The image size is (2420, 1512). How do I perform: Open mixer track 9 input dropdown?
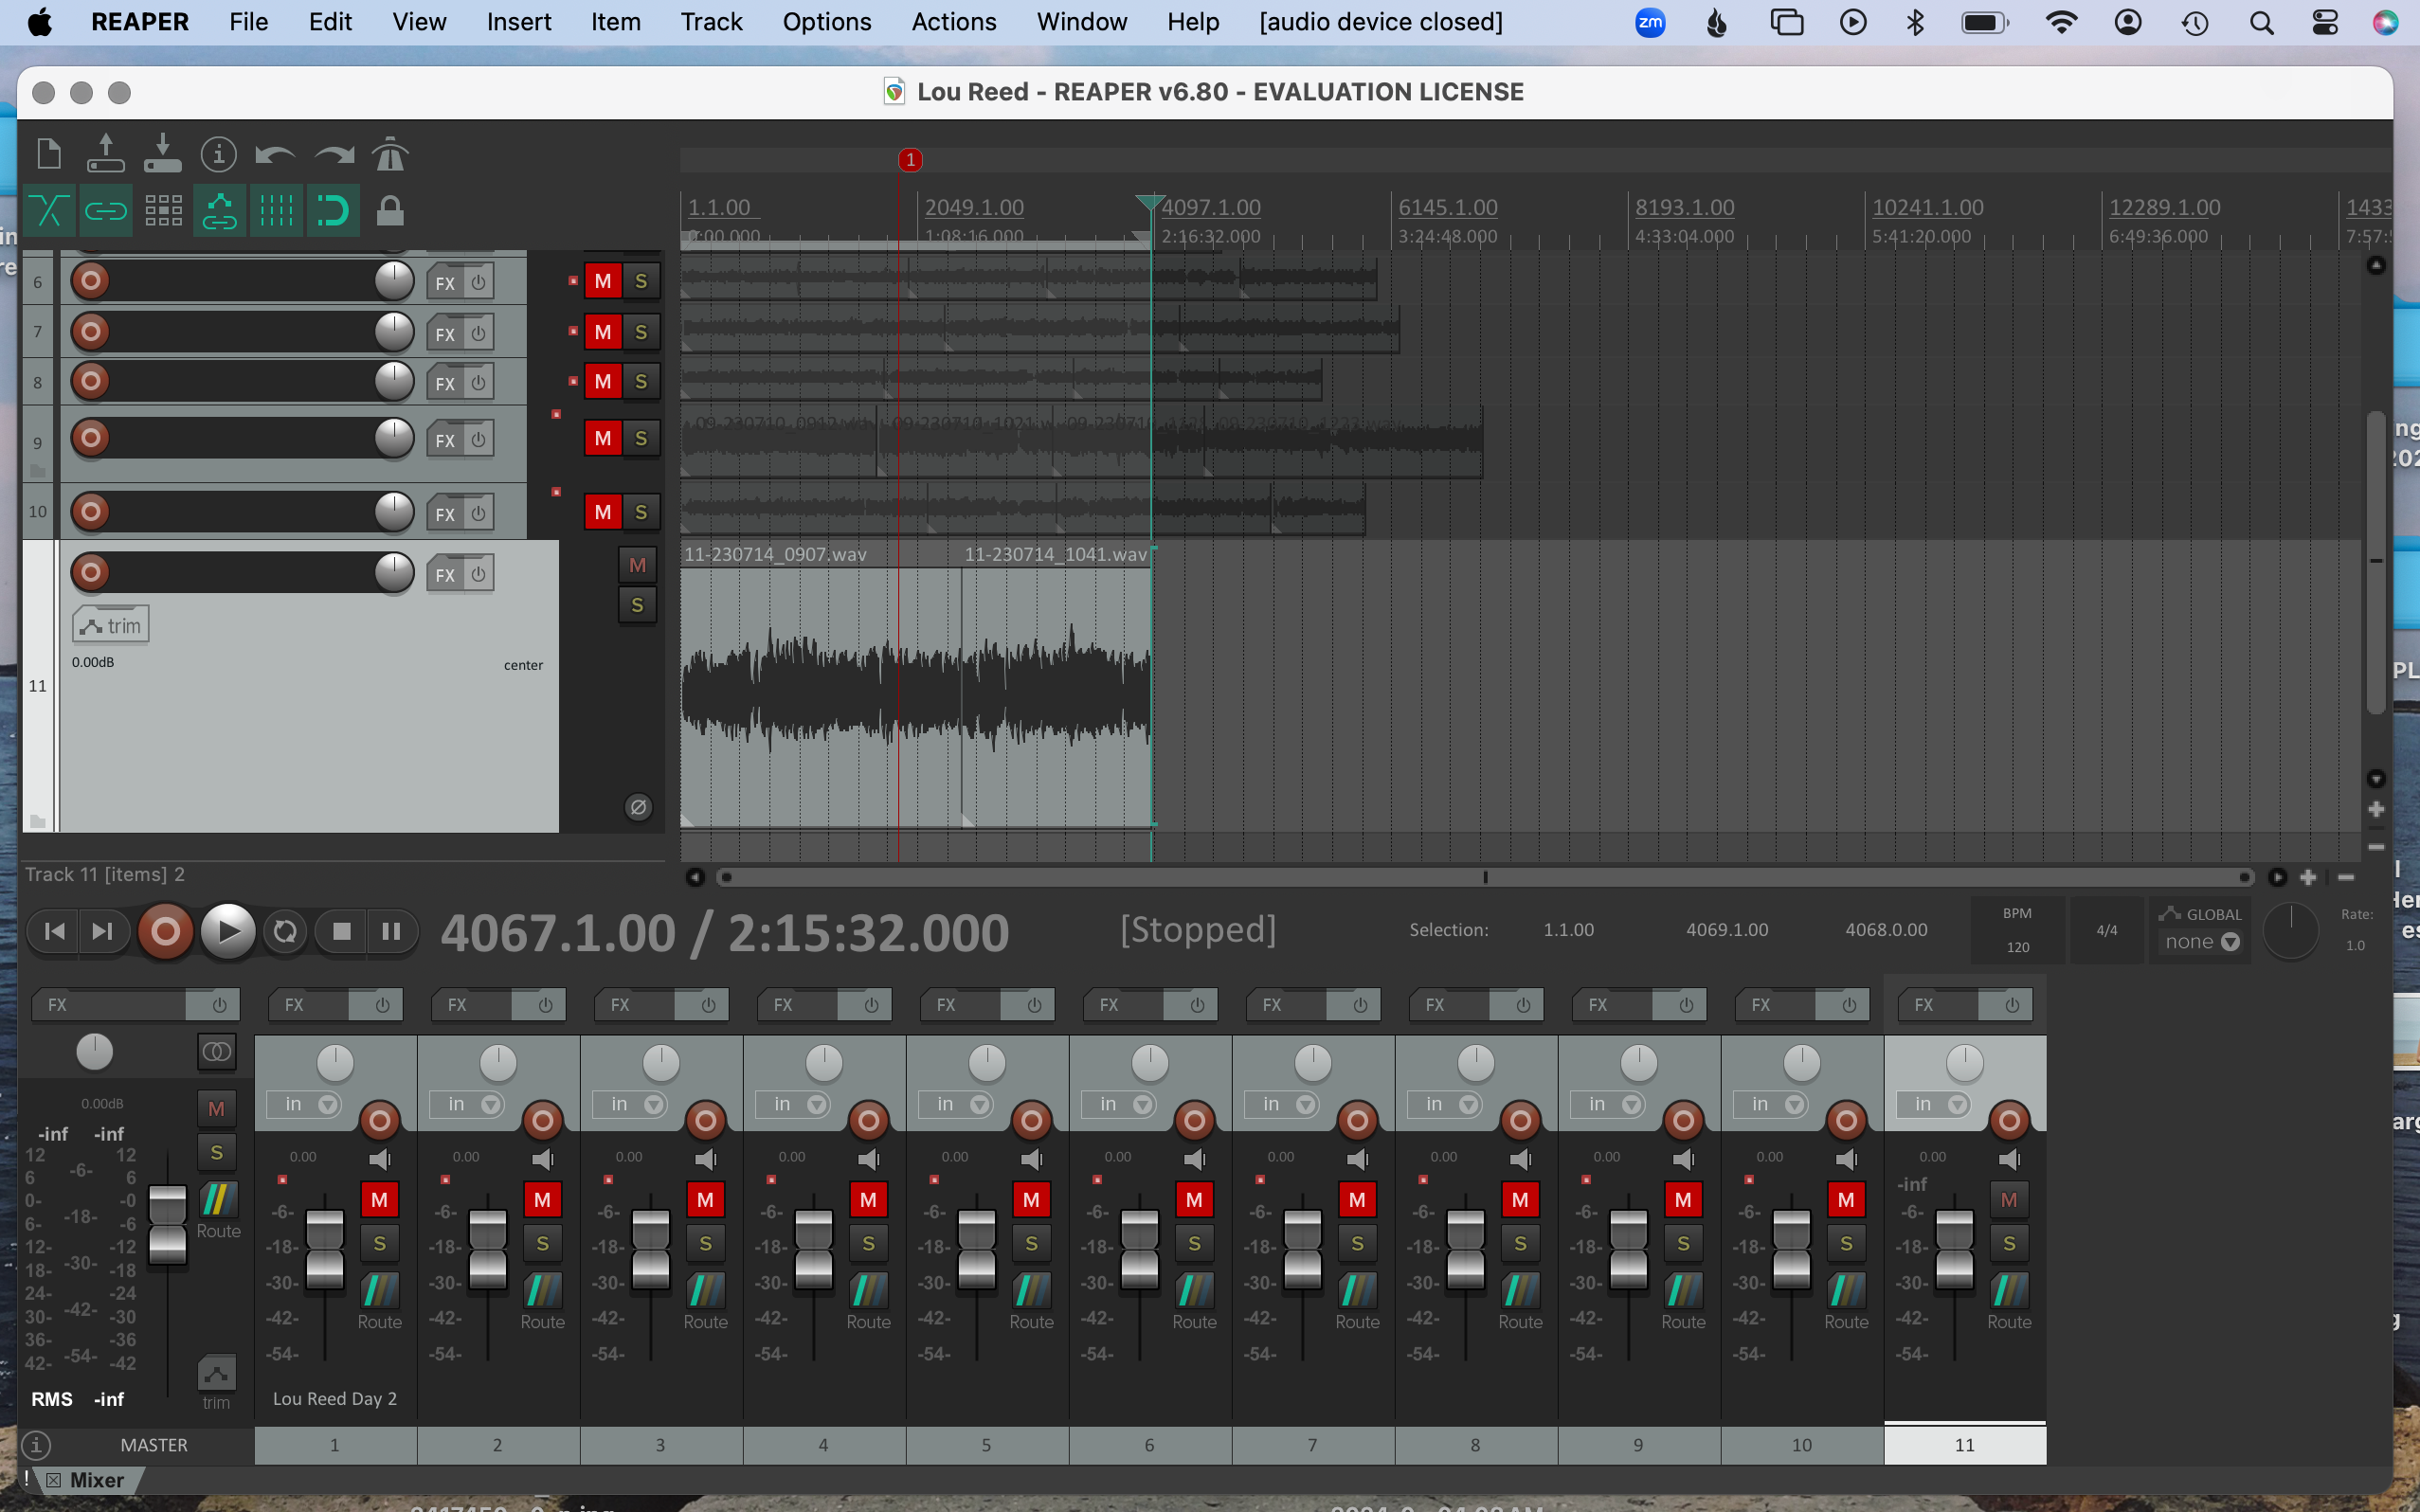point(1609,1105)
